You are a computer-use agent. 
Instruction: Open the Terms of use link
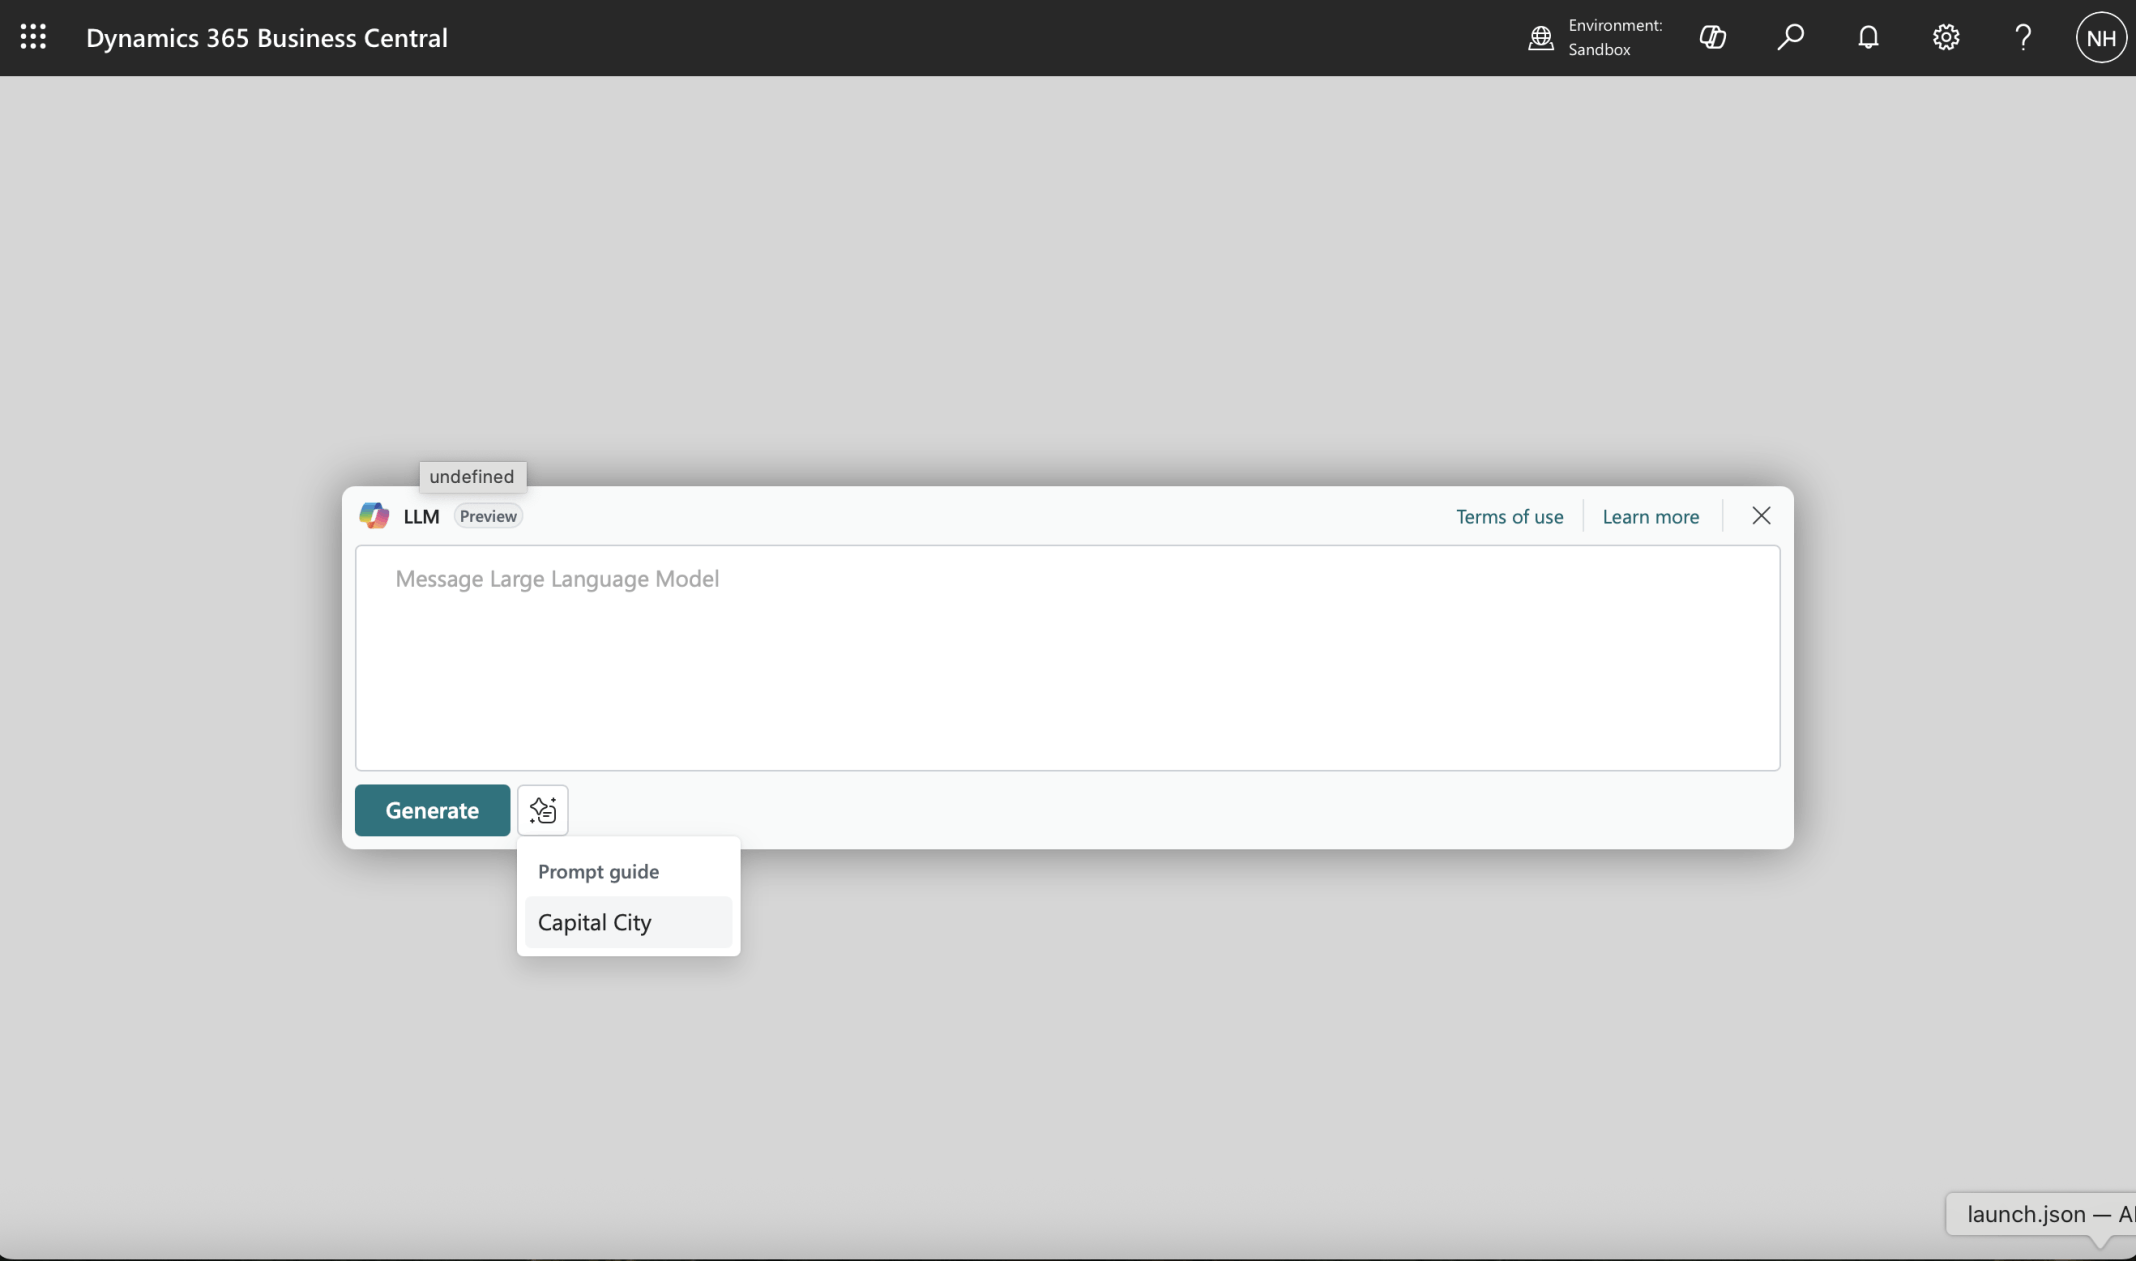[1509, 516]
